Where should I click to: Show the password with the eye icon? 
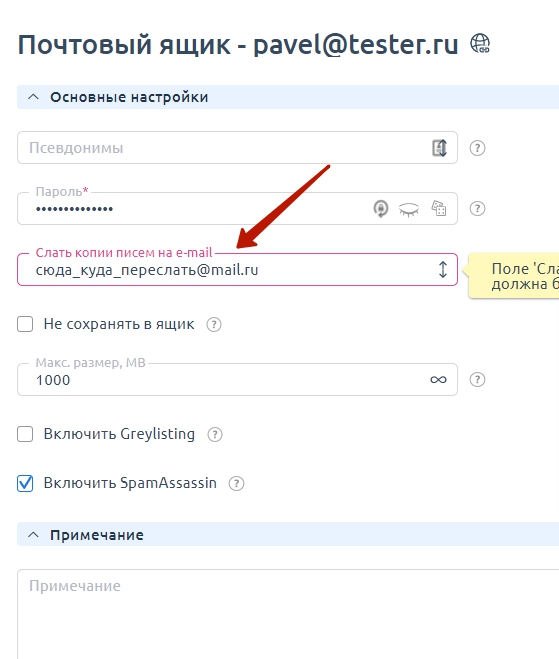click(409, 209)
